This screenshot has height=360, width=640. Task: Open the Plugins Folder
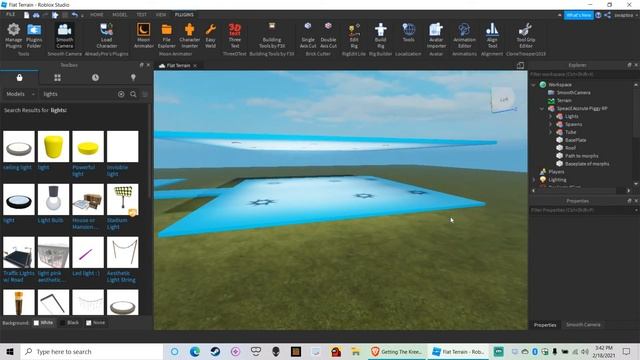[34, 36]
